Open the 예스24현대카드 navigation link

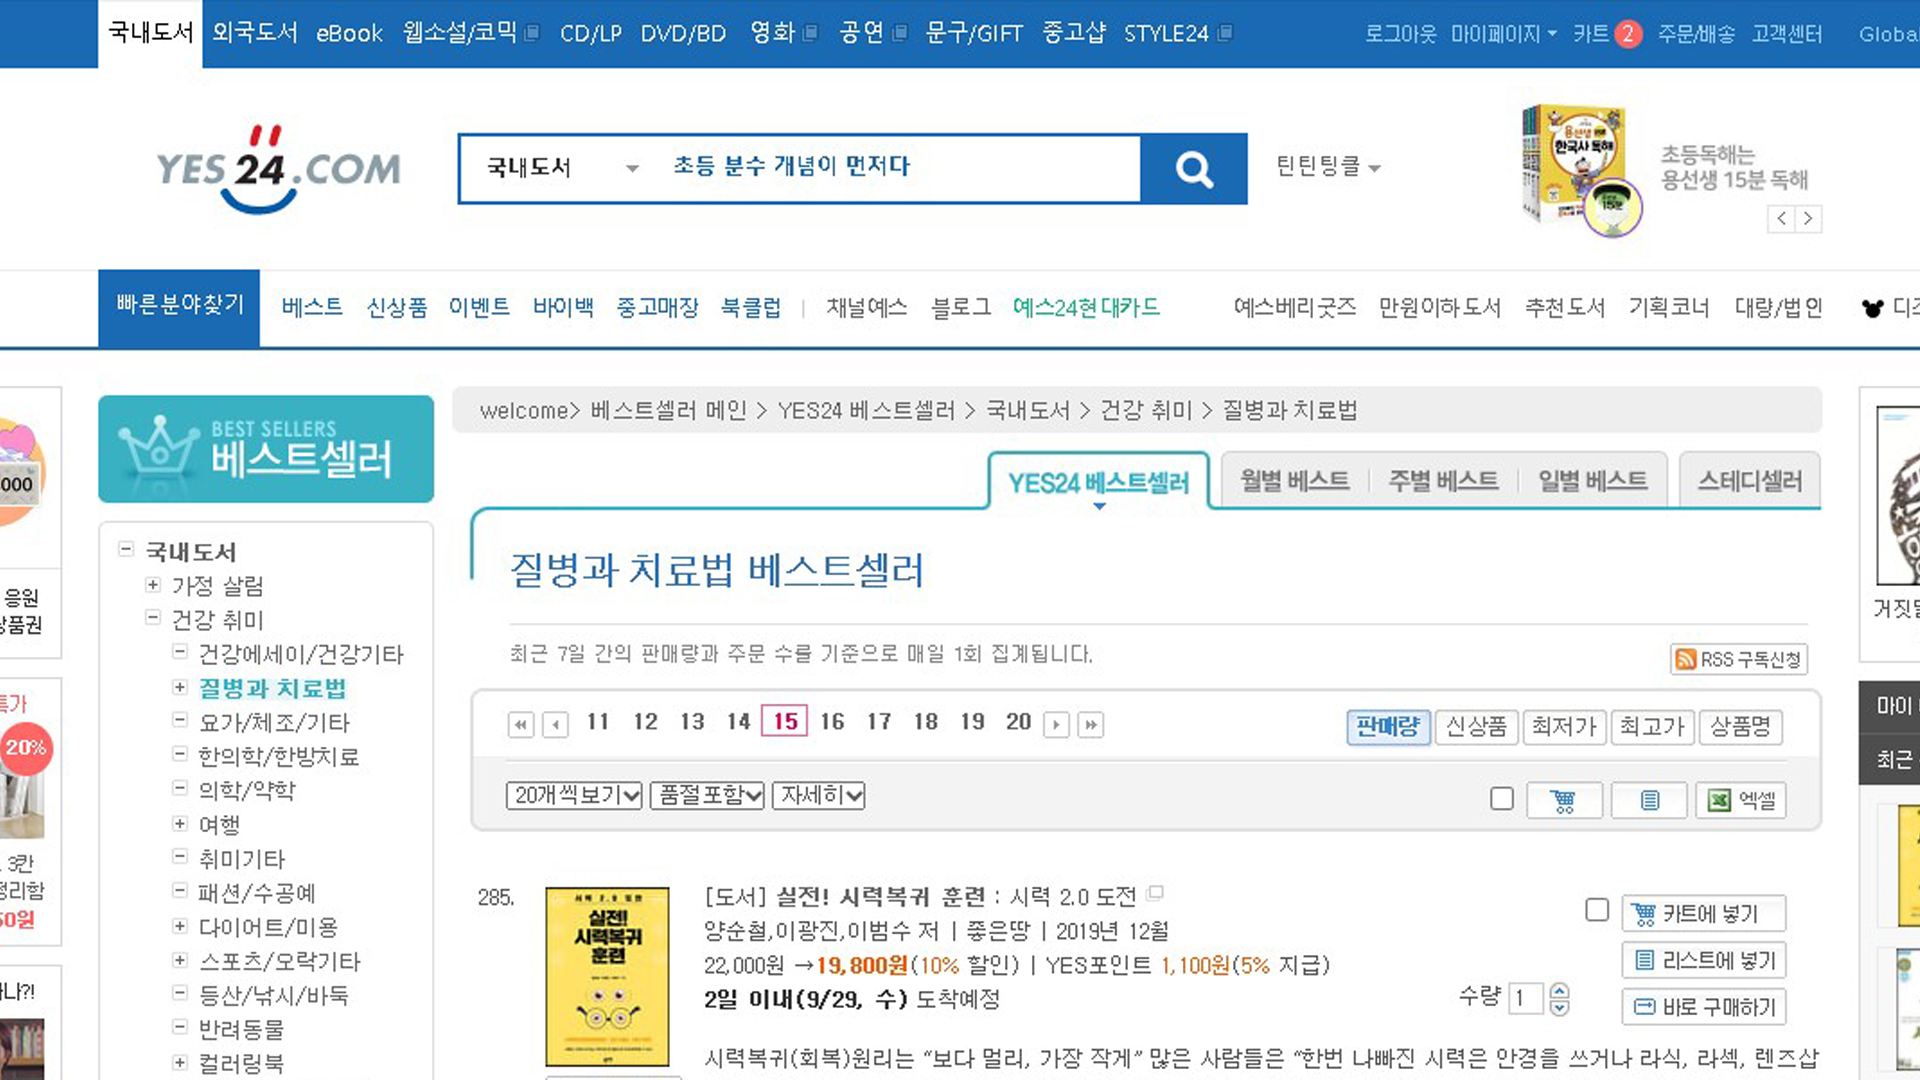(x=1086, y=307)
